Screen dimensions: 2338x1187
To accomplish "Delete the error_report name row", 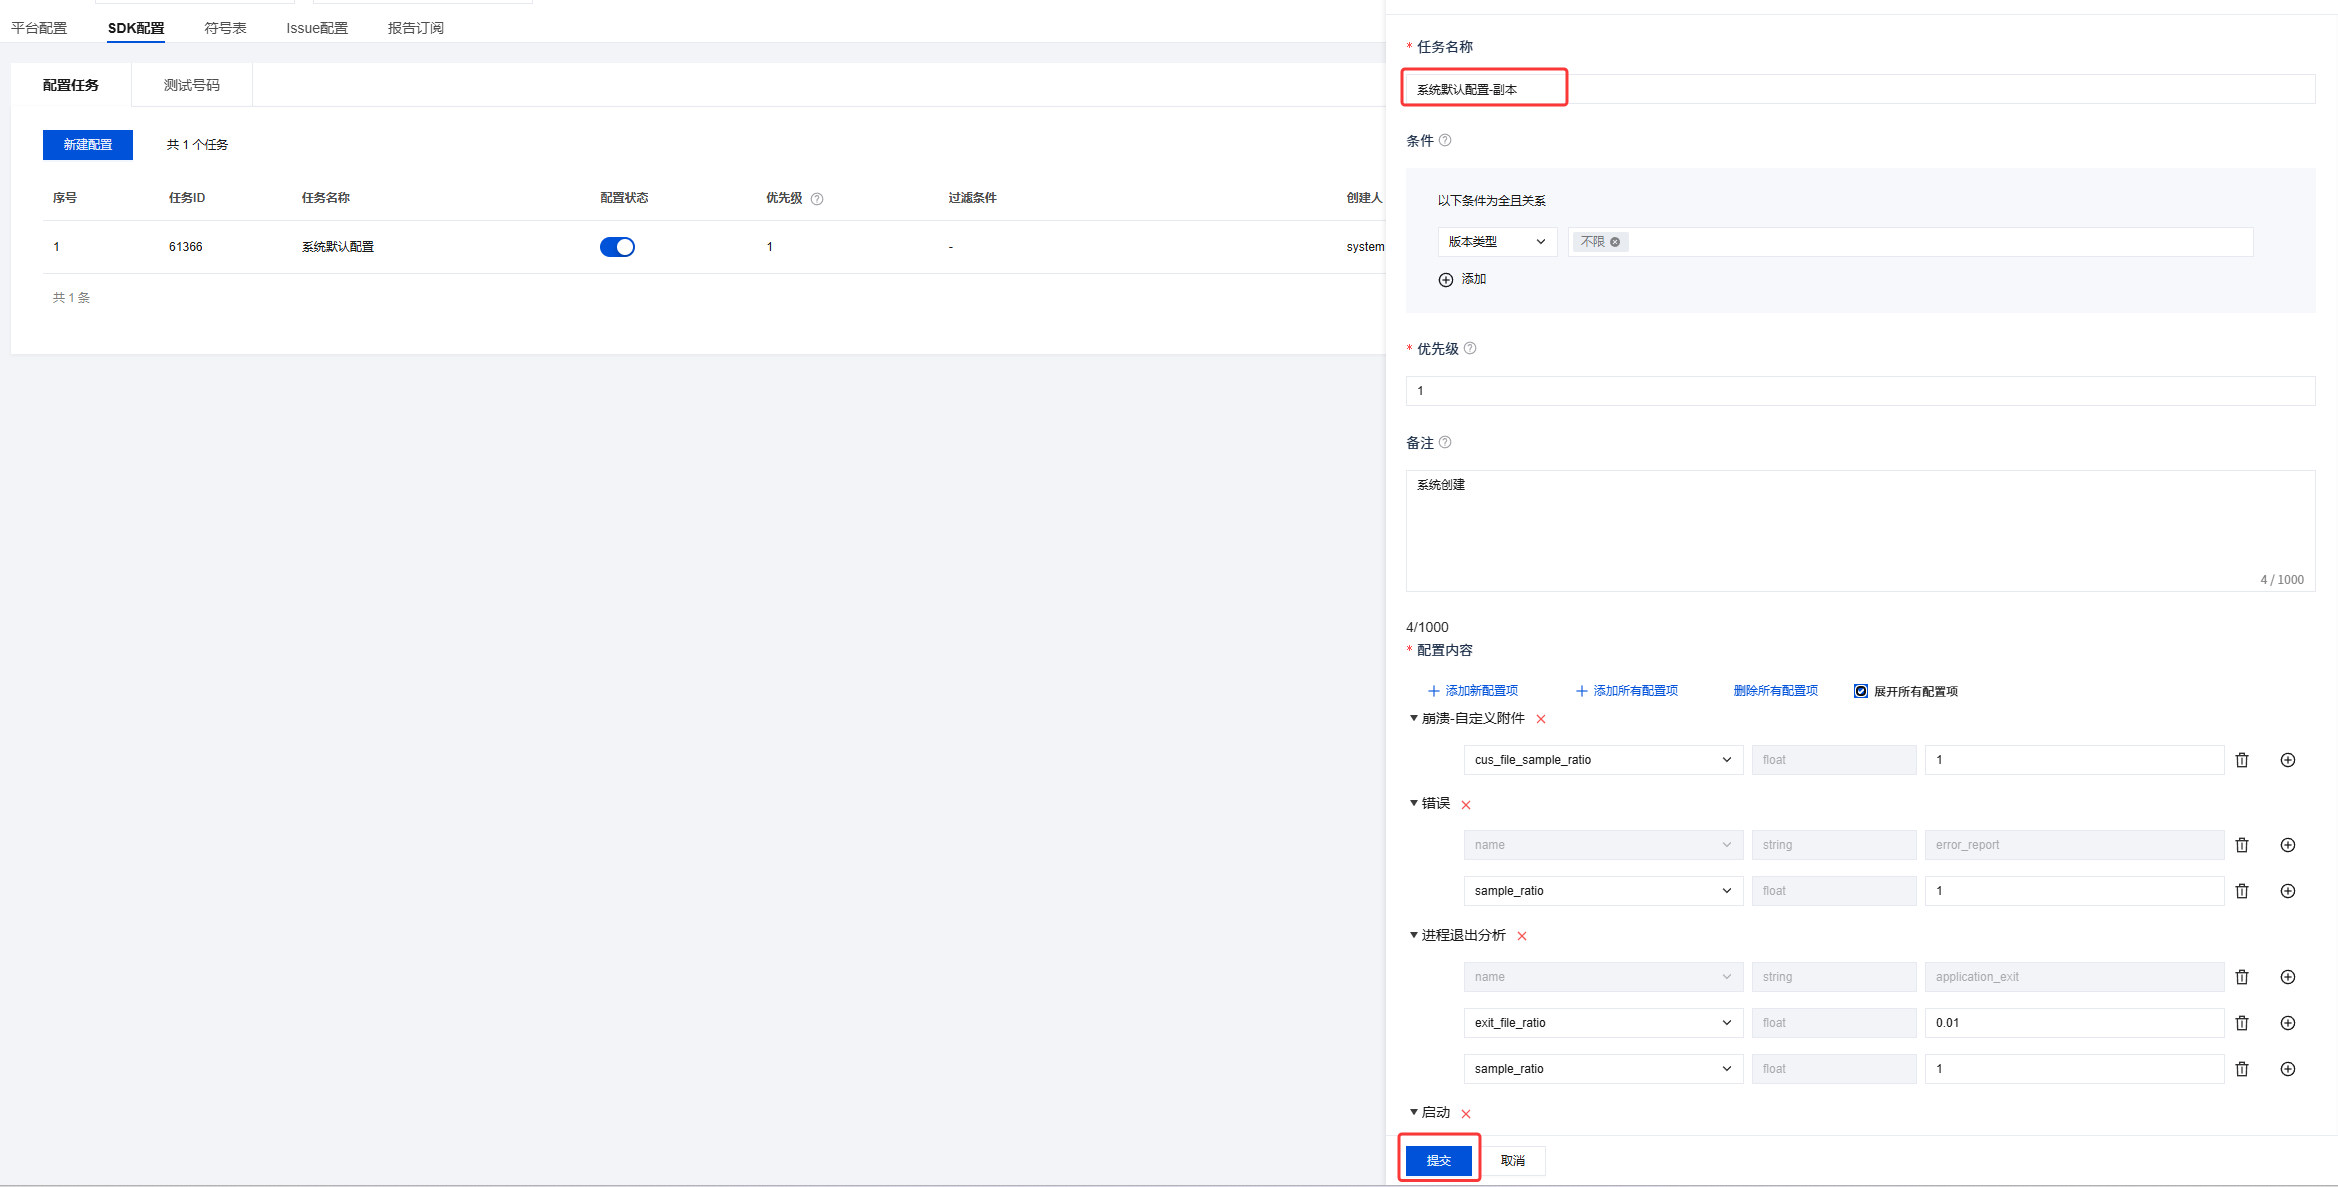I will pos(2242,845).
